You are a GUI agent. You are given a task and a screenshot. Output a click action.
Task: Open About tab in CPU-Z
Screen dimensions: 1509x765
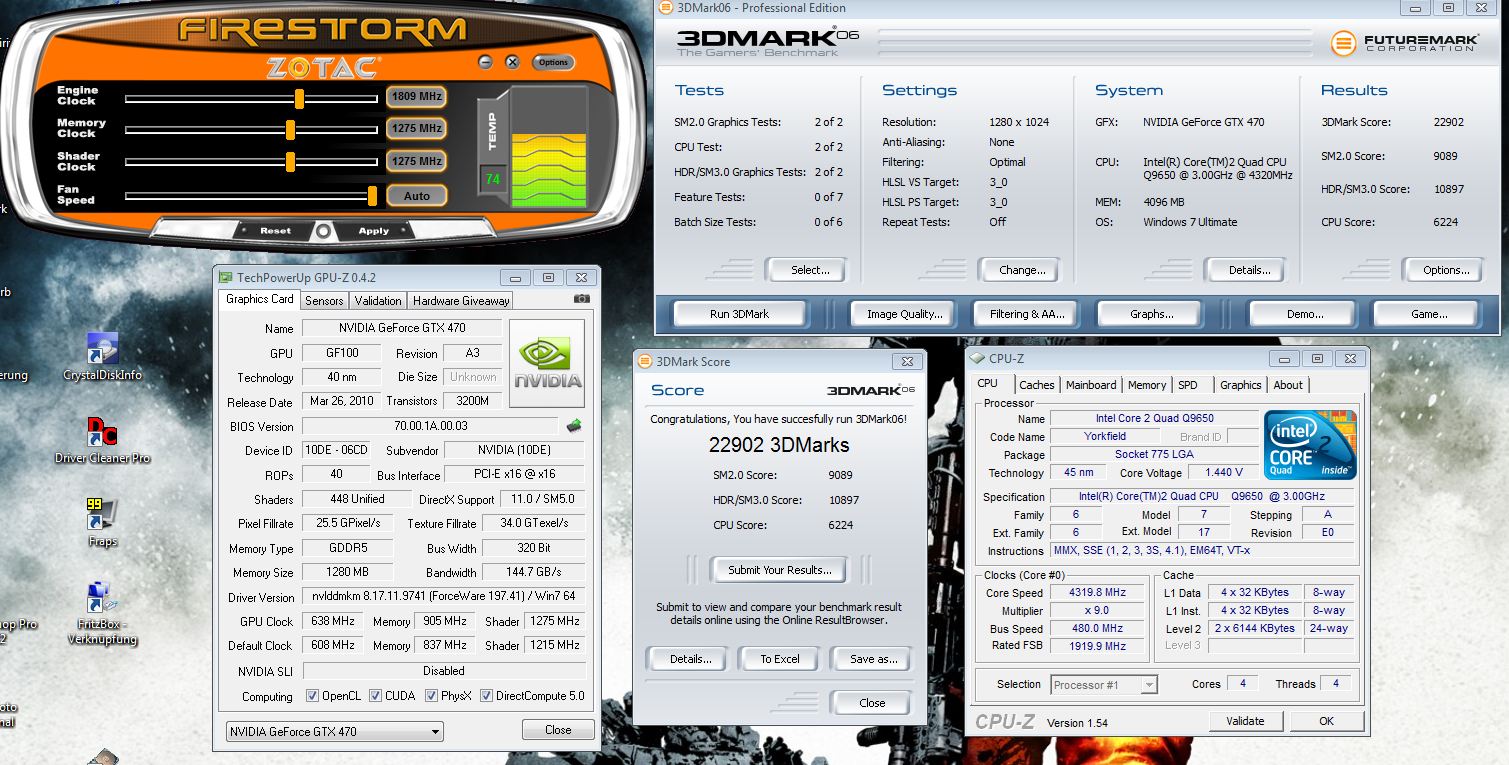pos(1288,385)
